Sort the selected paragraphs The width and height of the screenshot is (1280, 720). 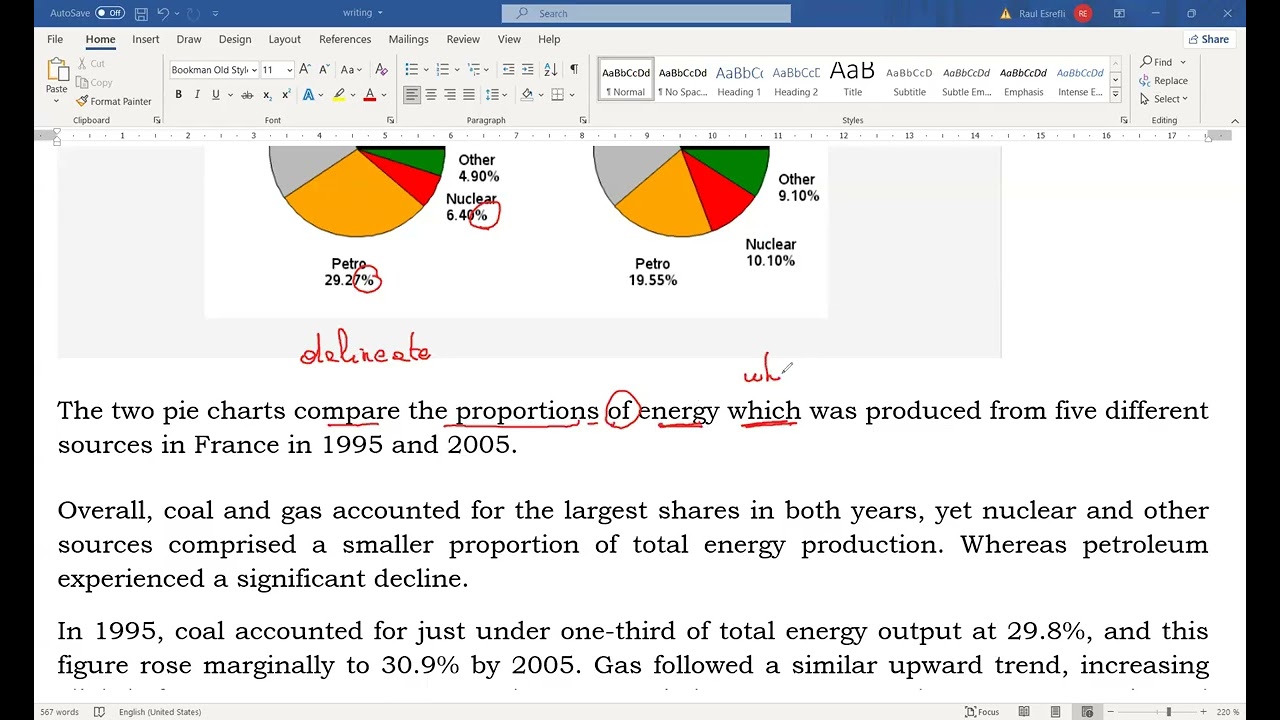(551, 69)
